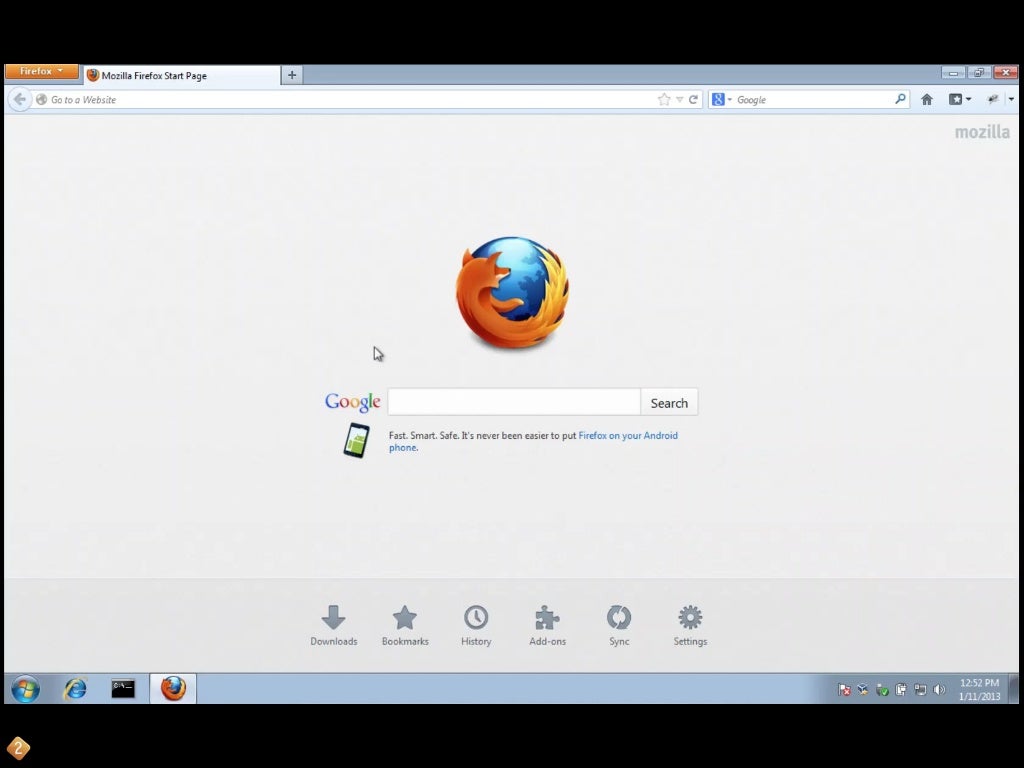Viewport: 1024px width, 768px height.
Task: Click the site identity globe icon
Action: pos(42,99)
